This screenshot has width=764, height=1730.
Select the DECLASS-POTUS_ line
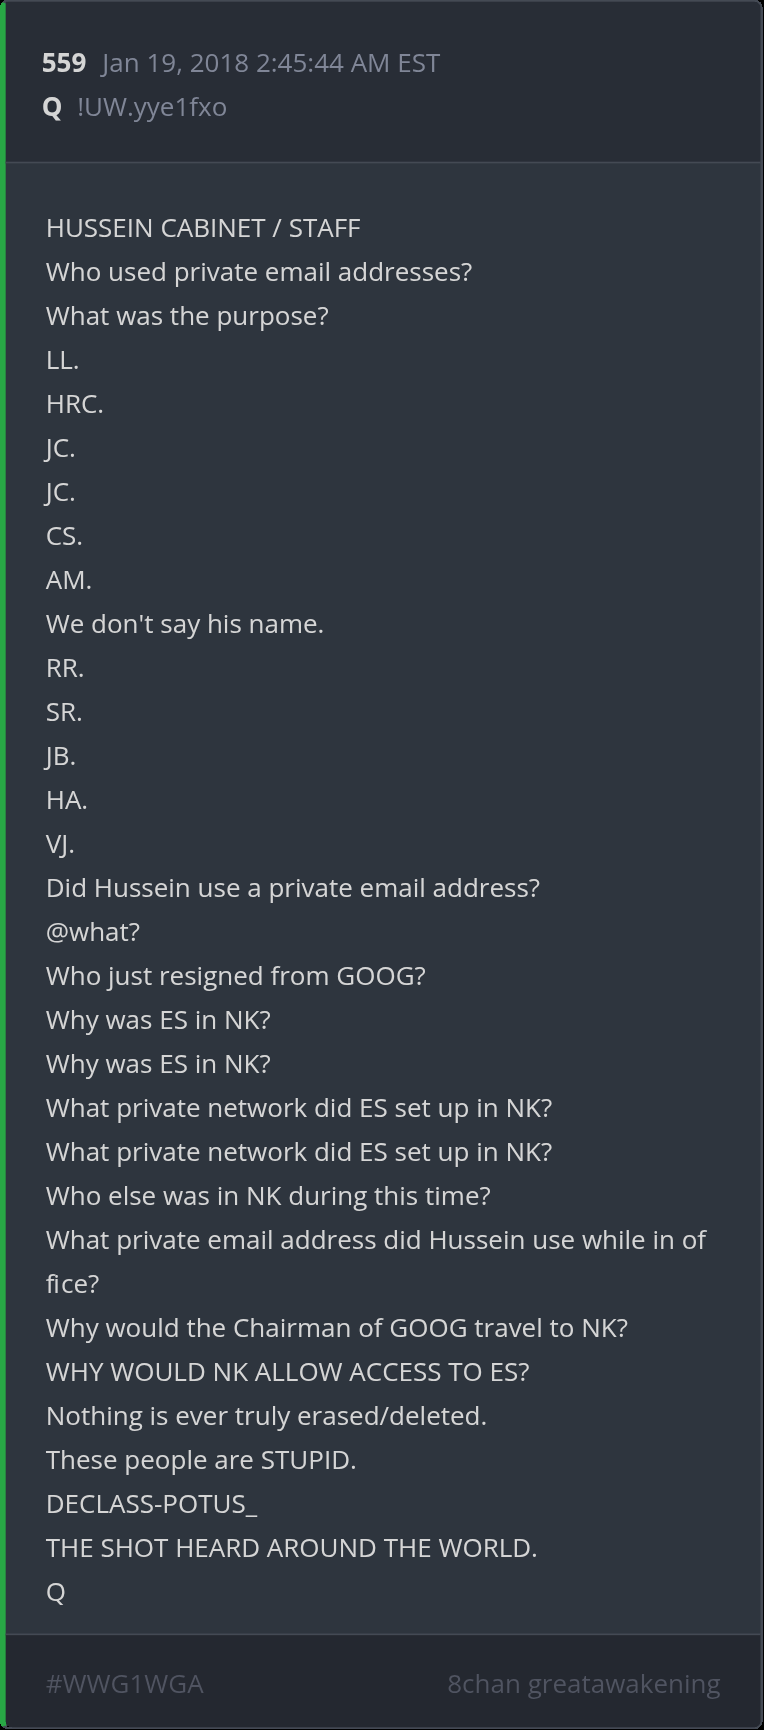(x=152, y=1504)
